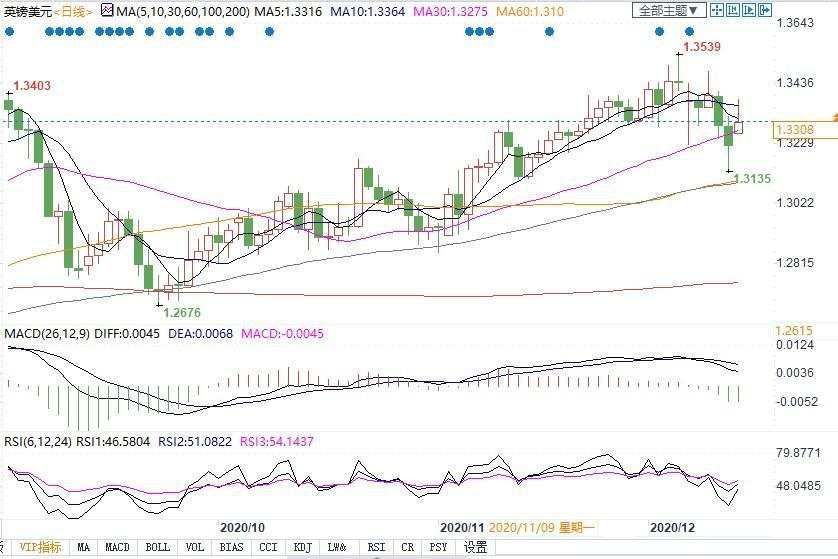Click the MACD(26,12,9) parameter label
838x559 pixels.
(x=47, y=333)
